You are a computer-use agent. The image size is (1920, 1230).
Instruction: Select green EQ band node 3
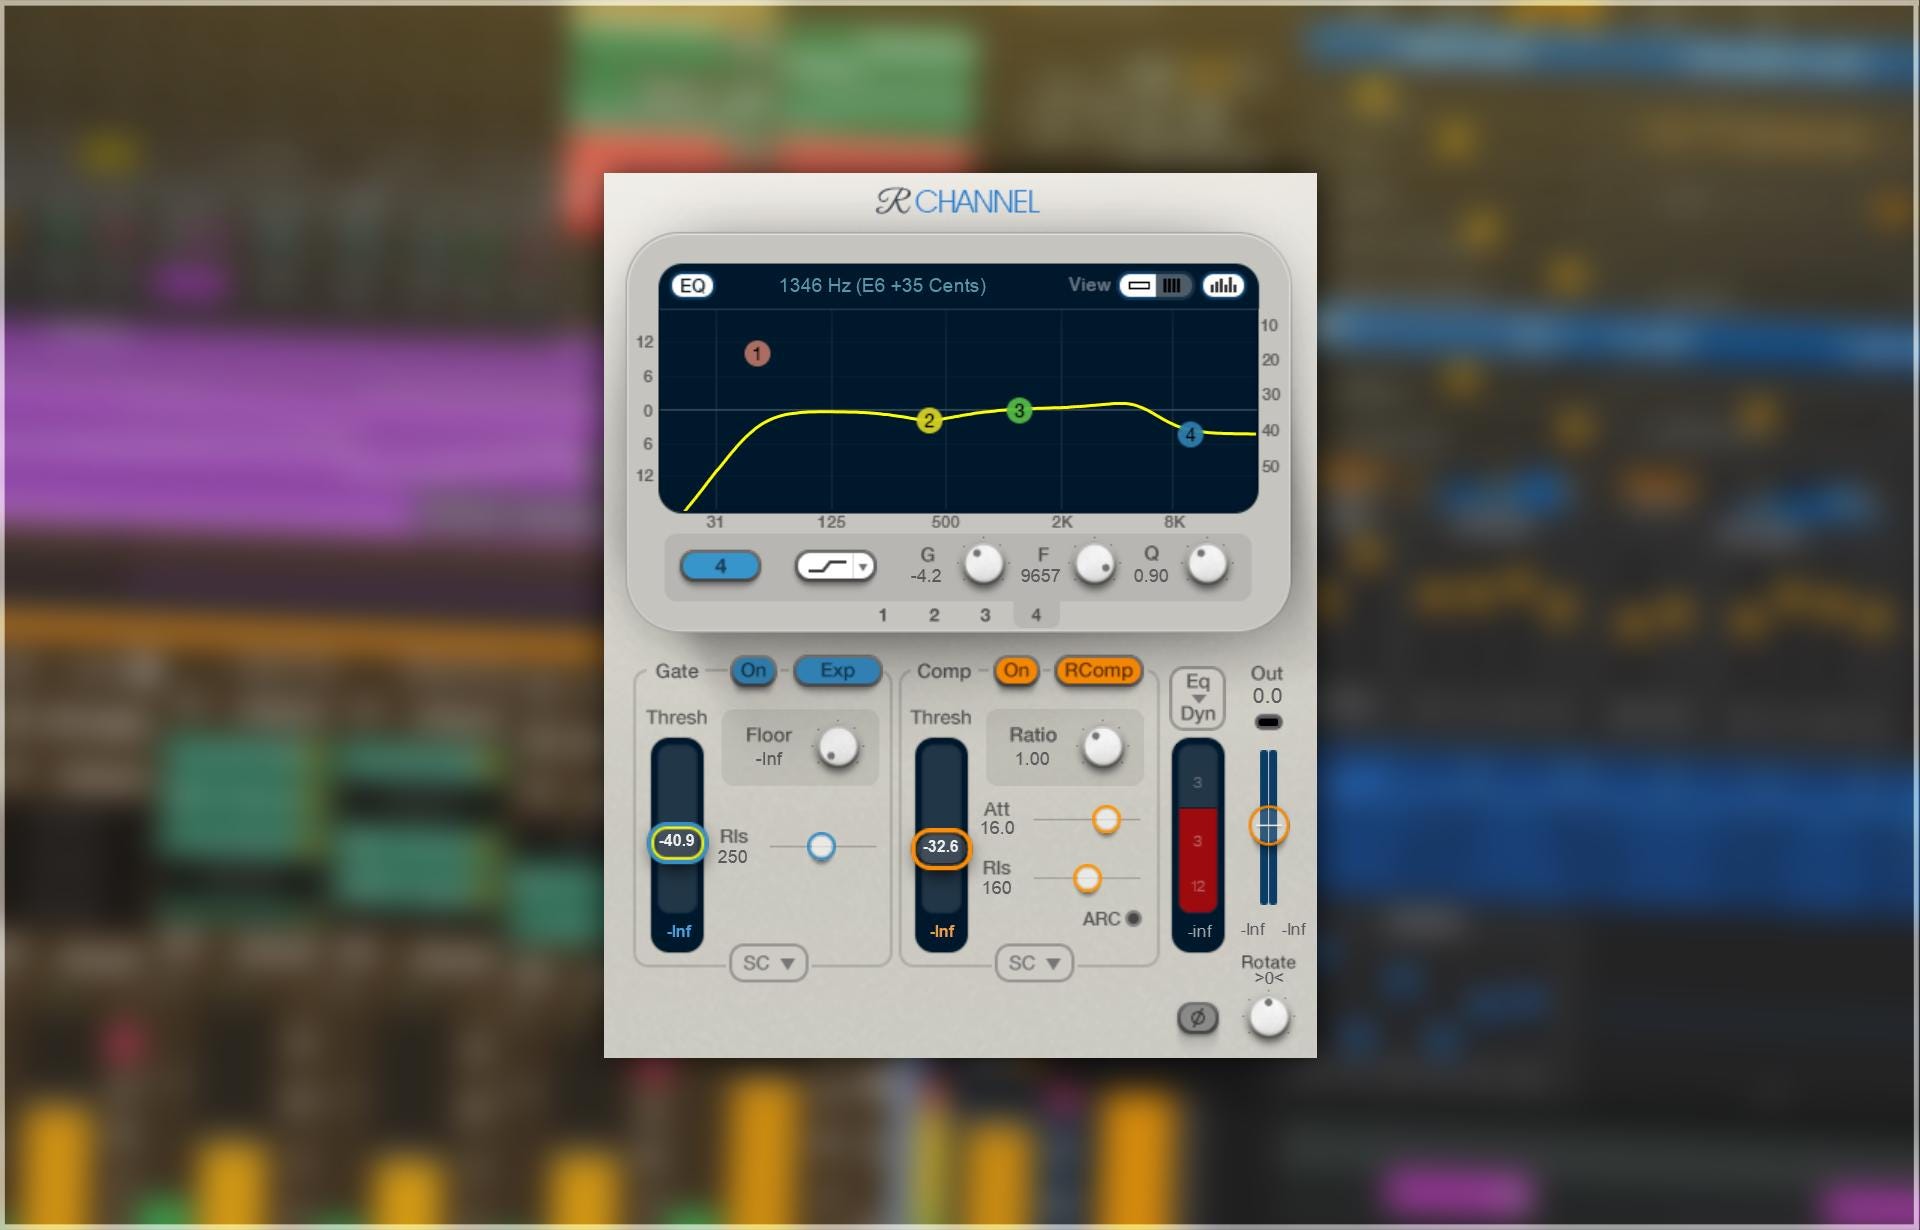coord(1019,410)
